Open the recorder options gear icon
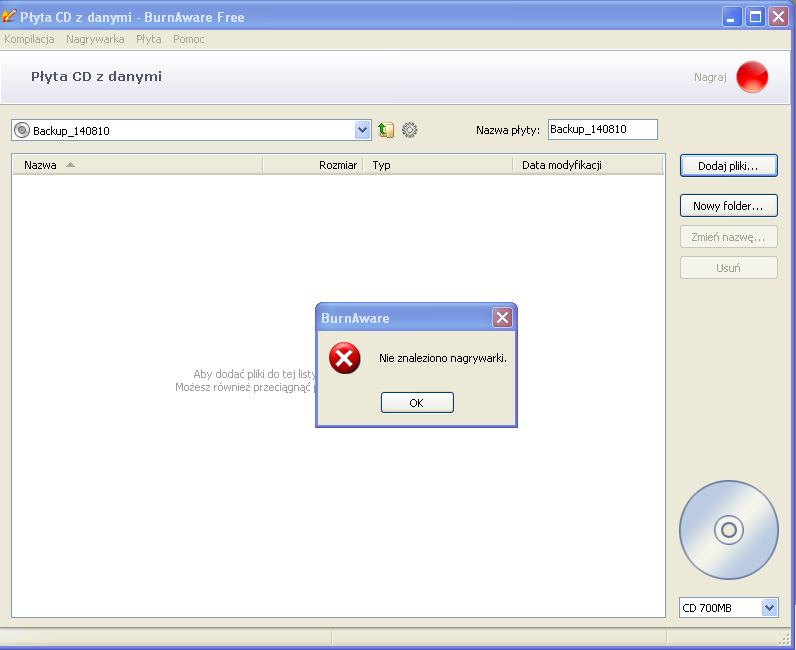 410,130
